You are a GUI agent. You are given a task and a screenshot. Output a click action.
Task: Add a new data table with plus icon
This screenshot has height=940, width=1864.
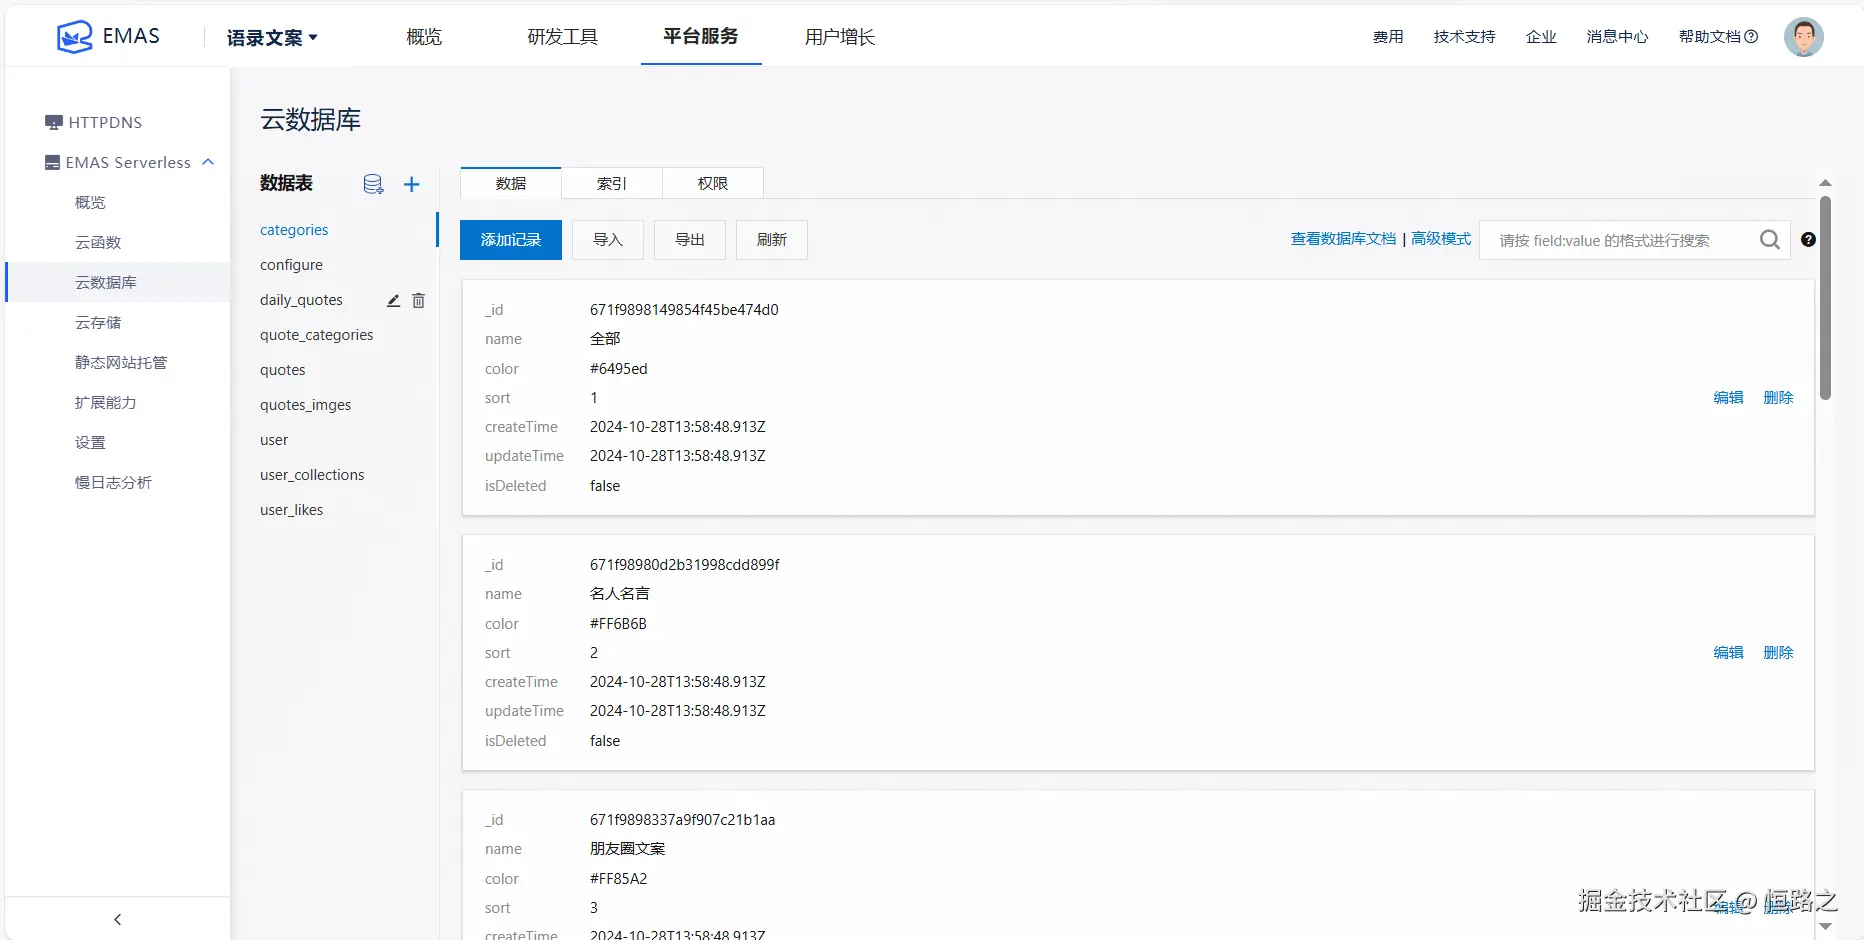coord(411,184)
